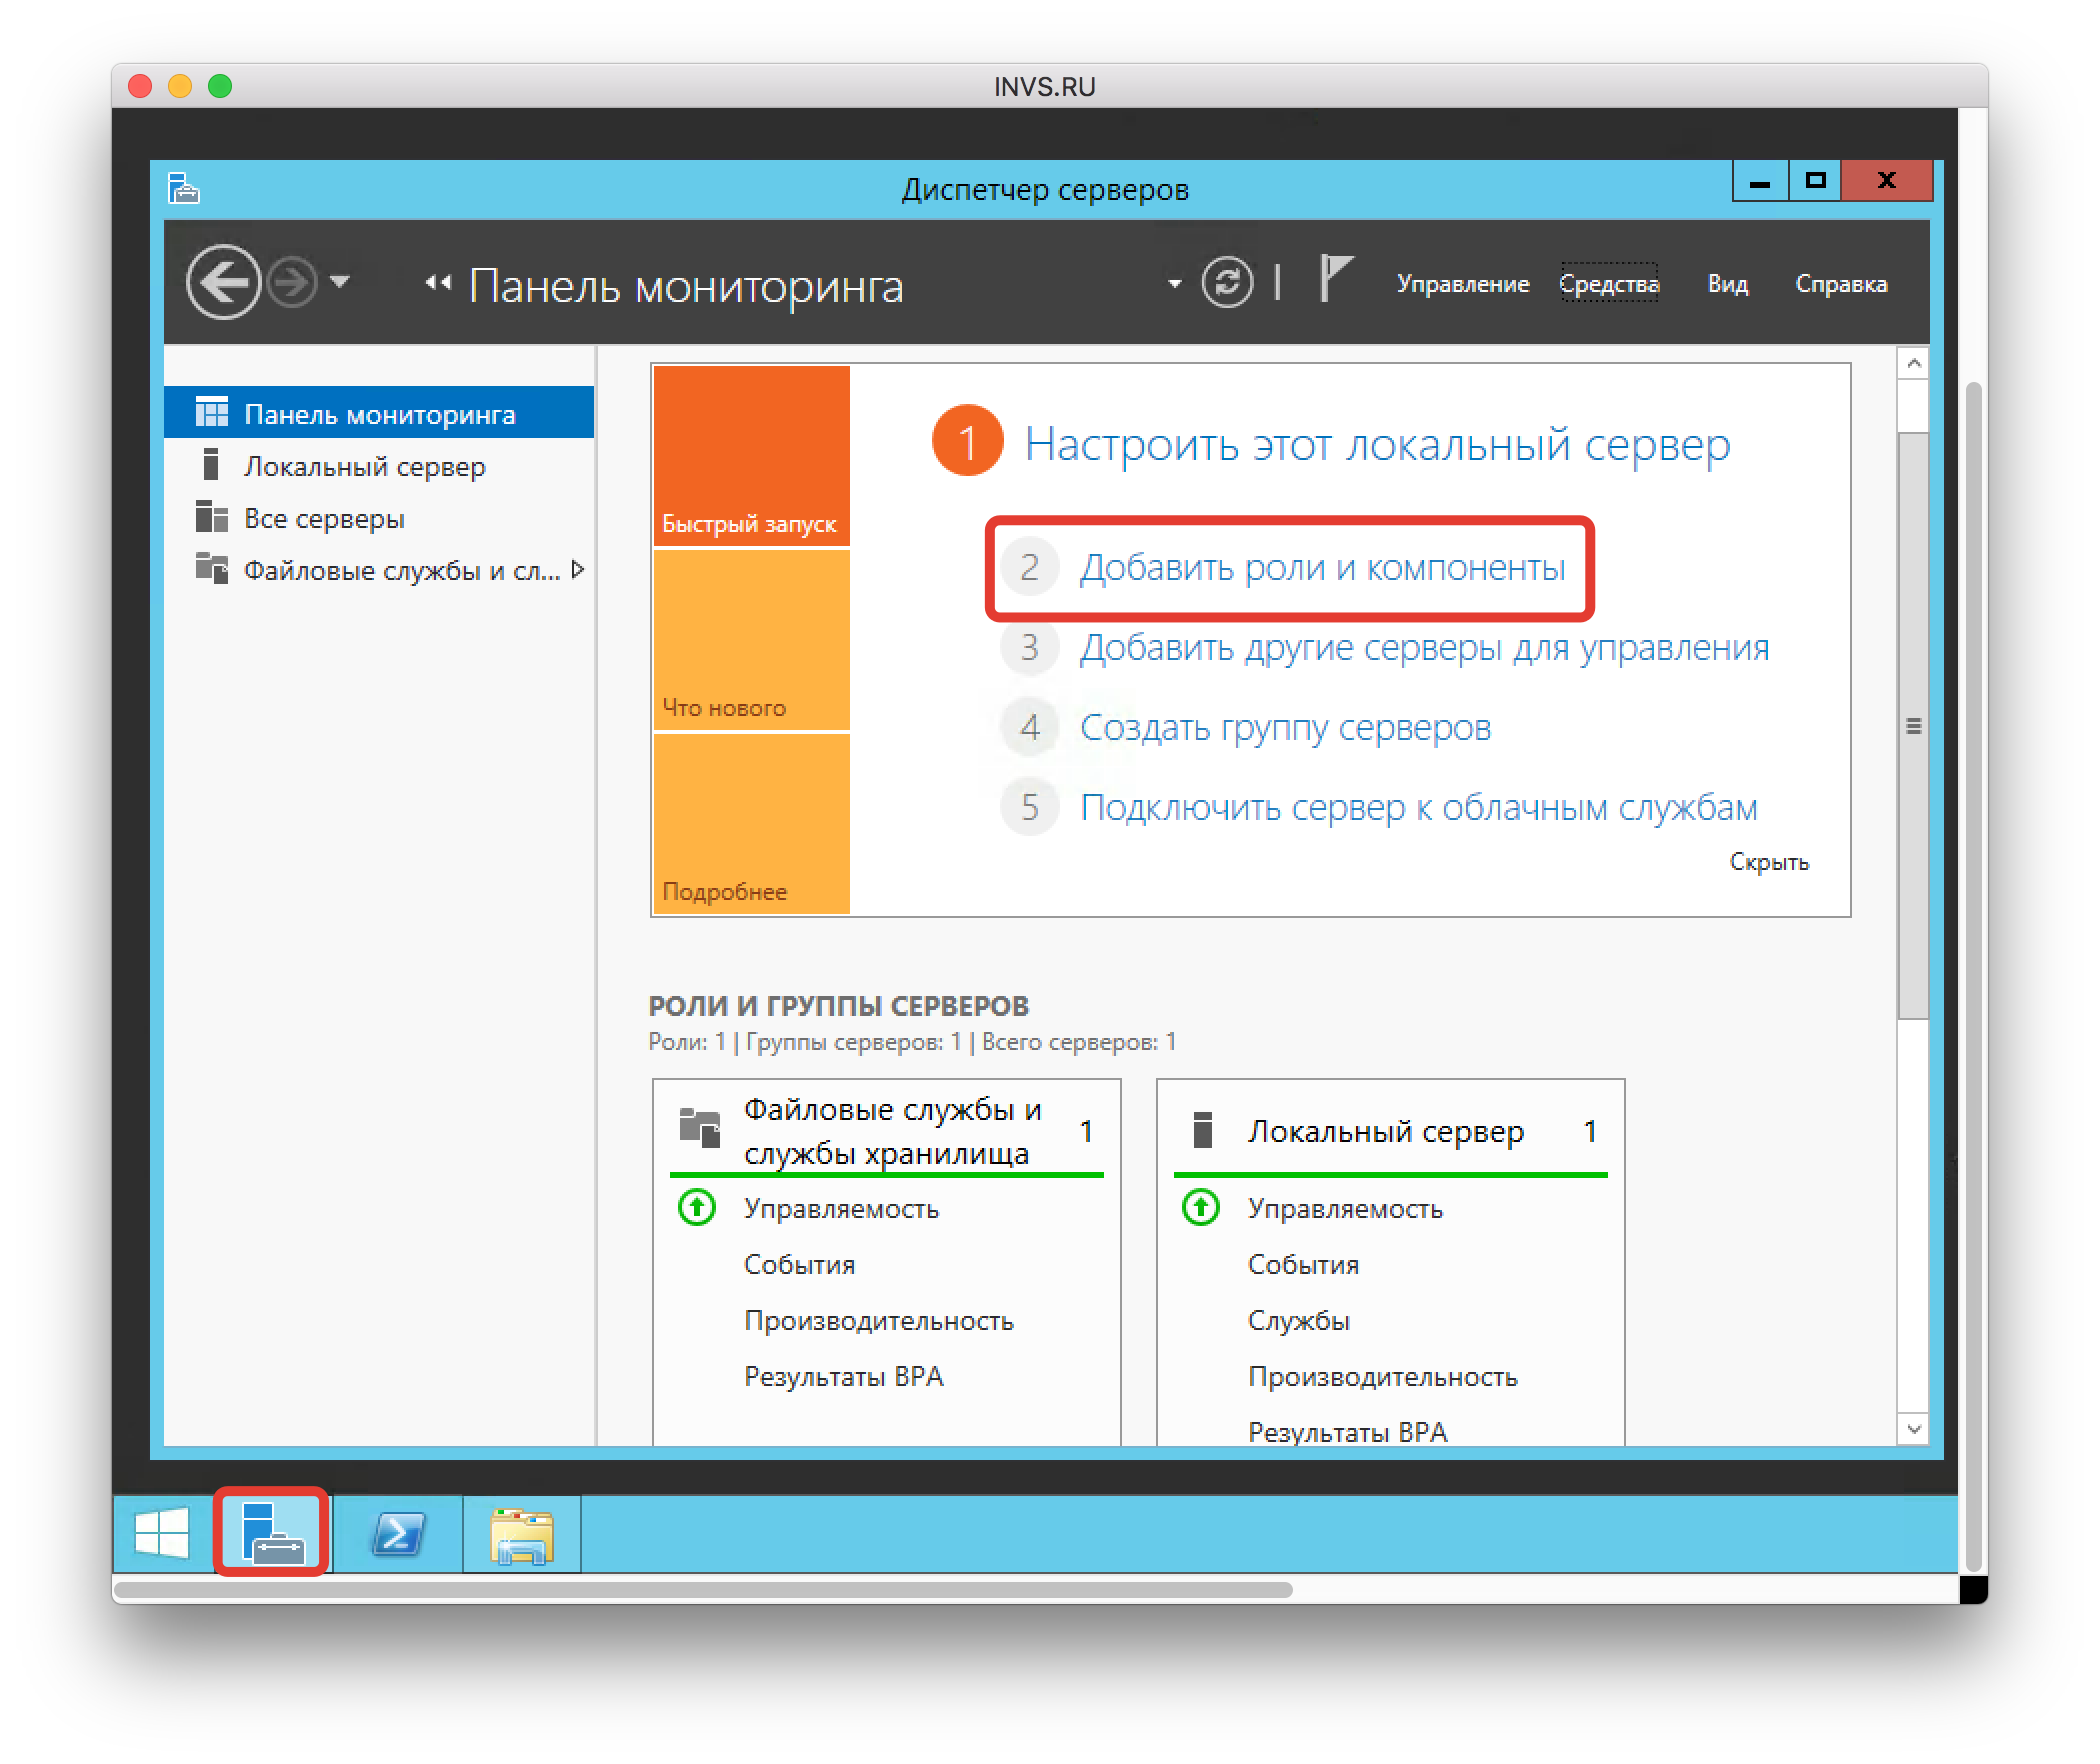Click green status icon in Локальный сервер tile
The image size is (2100, 1764).
(x=1201, y=1207)
